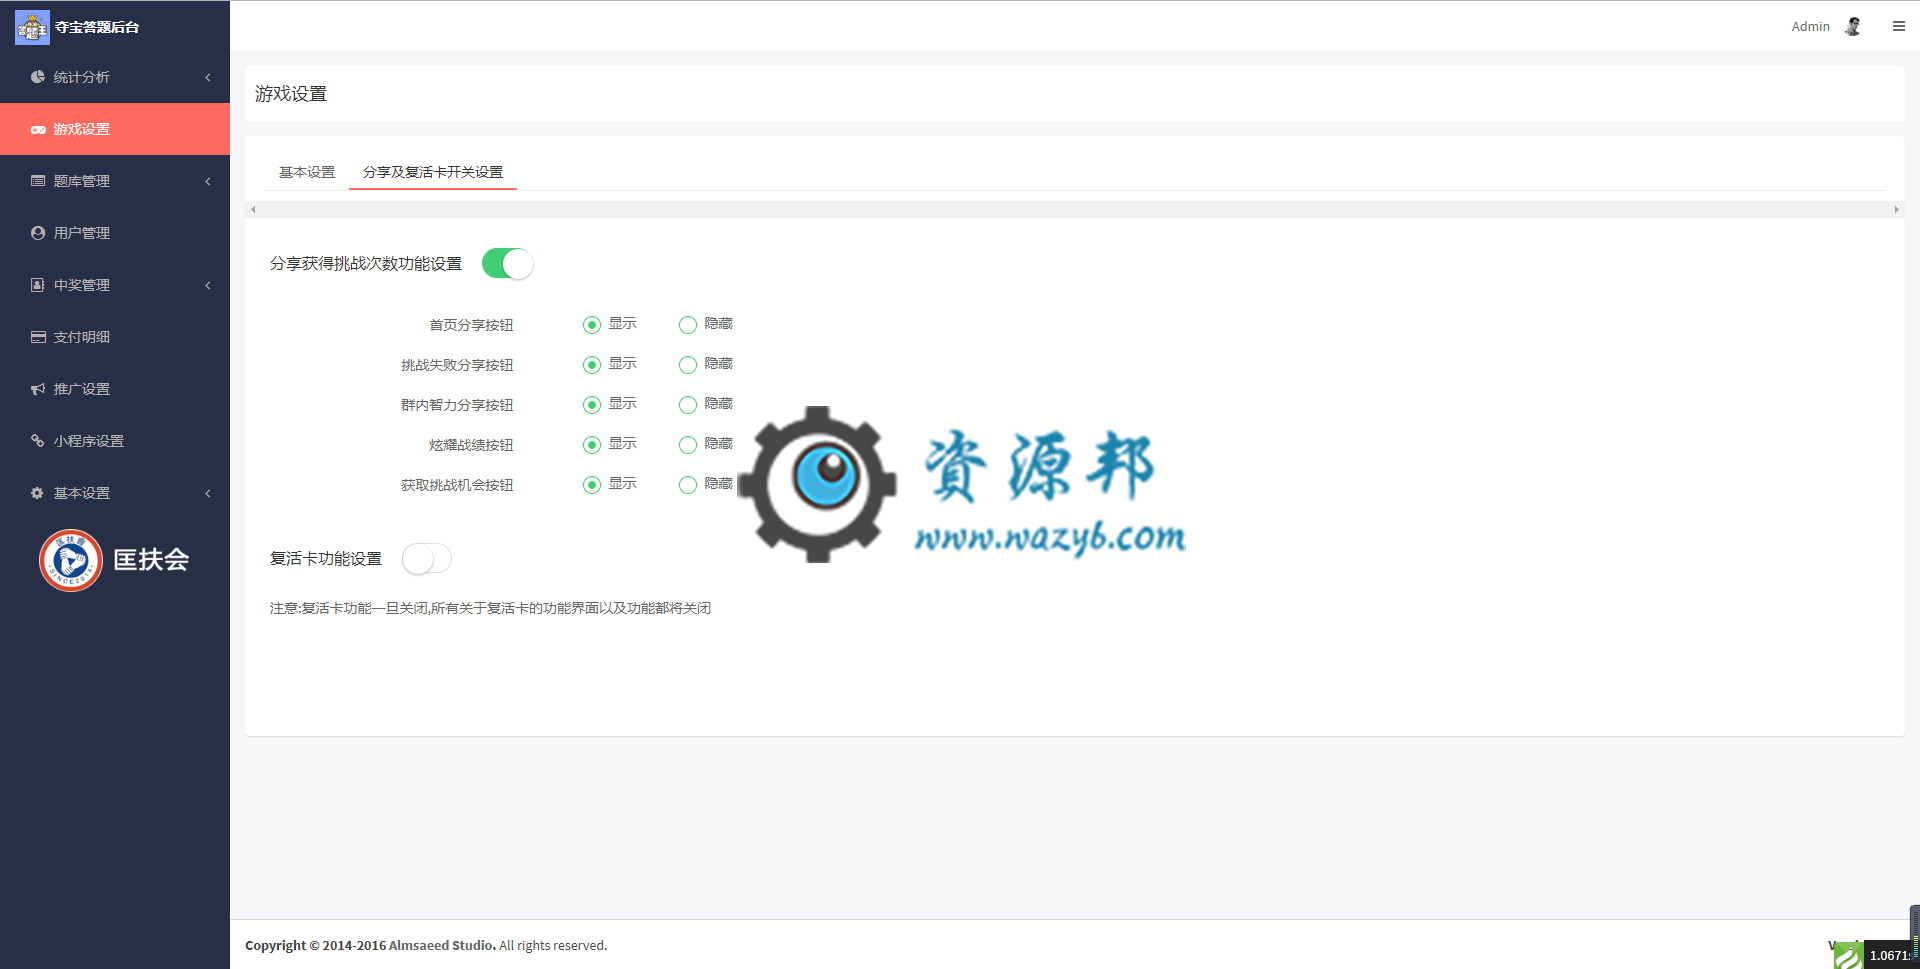The width and height of the screenshot is (1920, 969).
Task: Click the 夺宝答题后台 logo icon
Action: [x=32, y=27]
